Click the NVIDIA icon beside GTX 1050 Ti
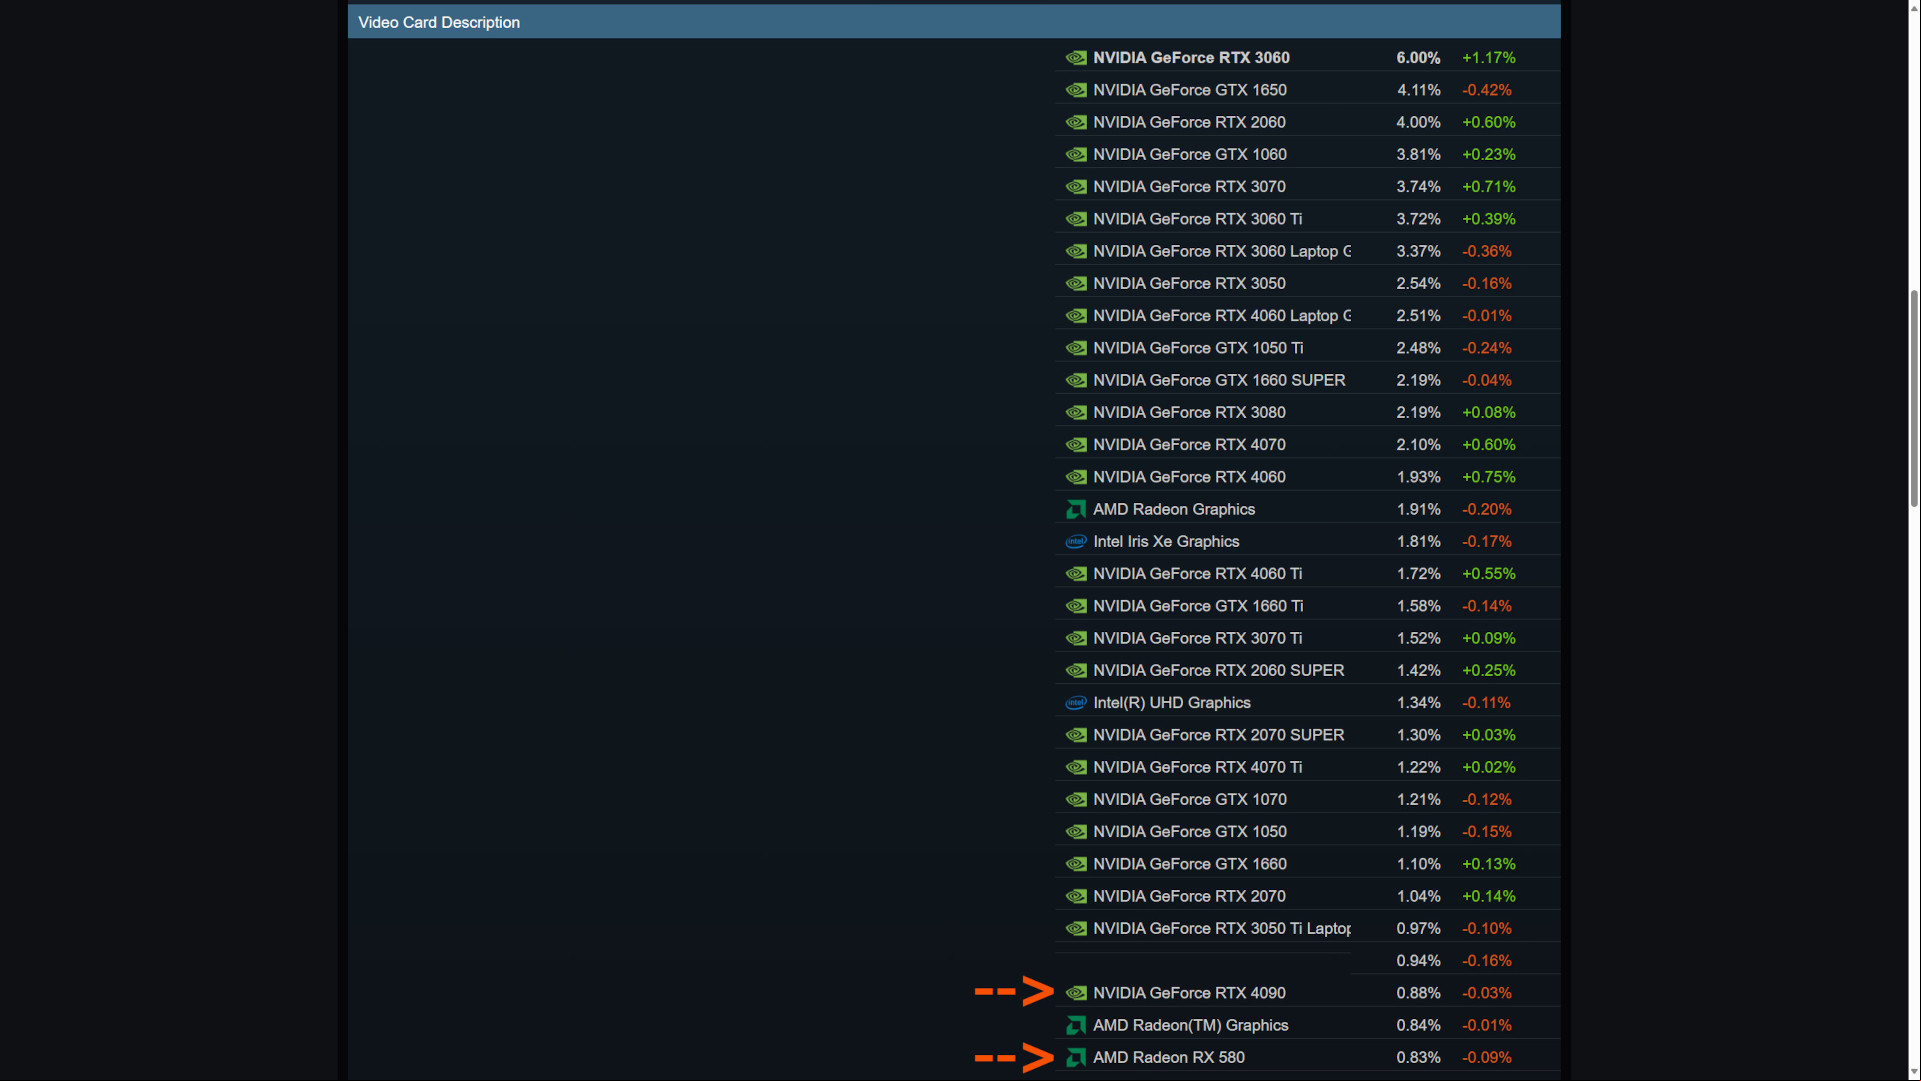Viewport: 1921px width, 1081px height. (1076, 348)
